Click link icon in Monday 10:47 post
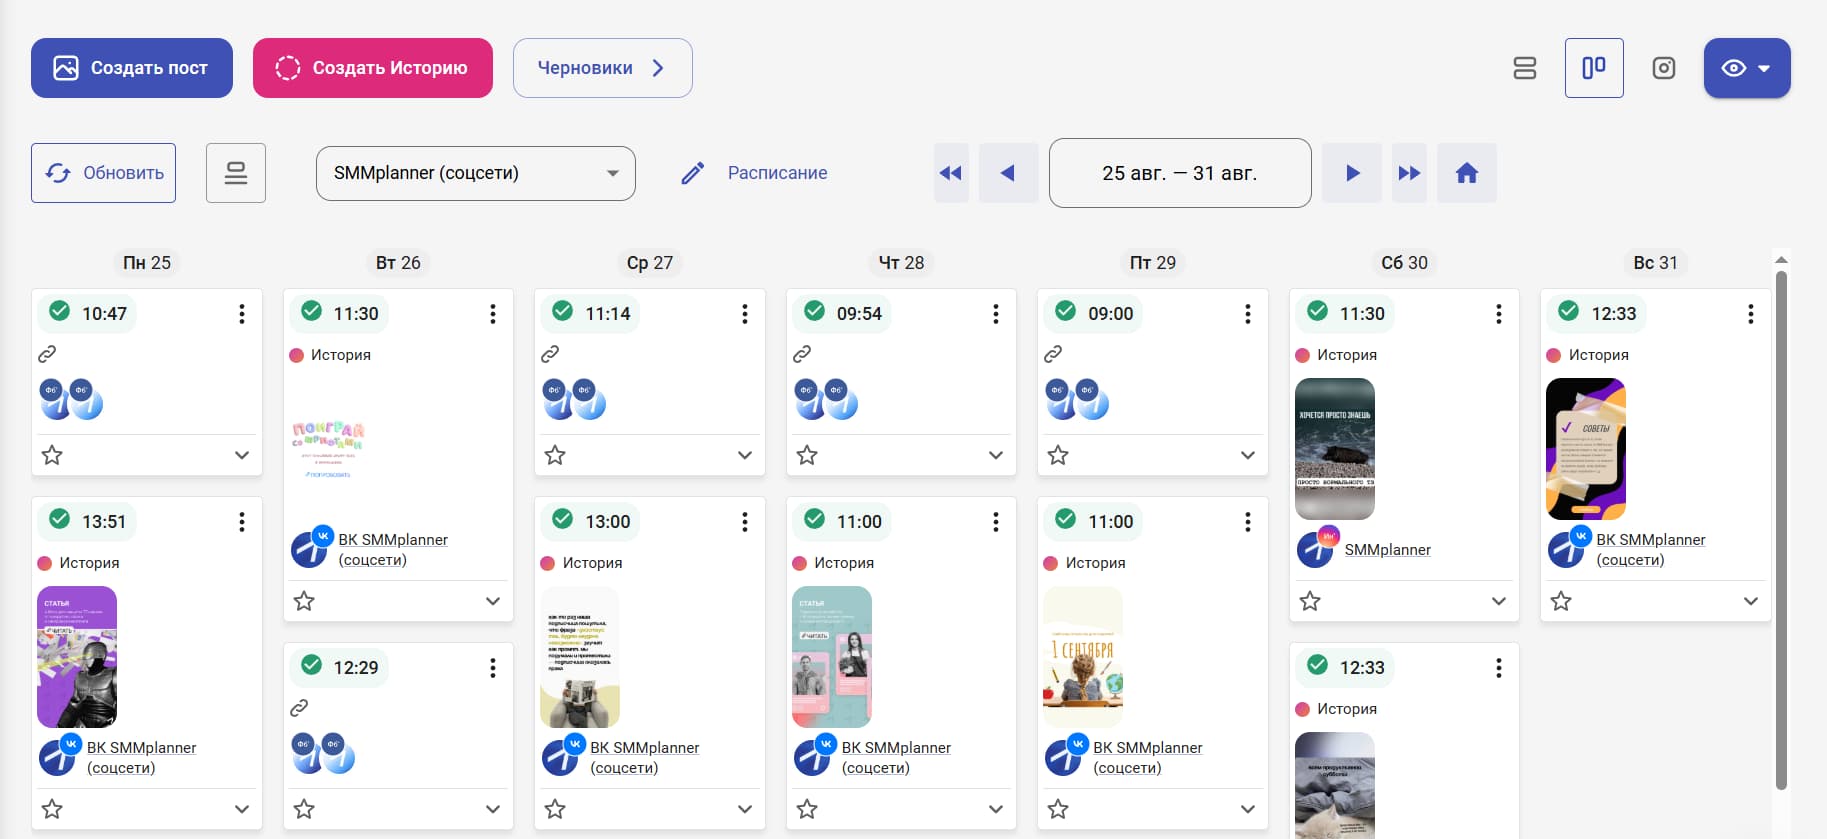This screenshot has width=1827, height=839. (x=47, y=354)
